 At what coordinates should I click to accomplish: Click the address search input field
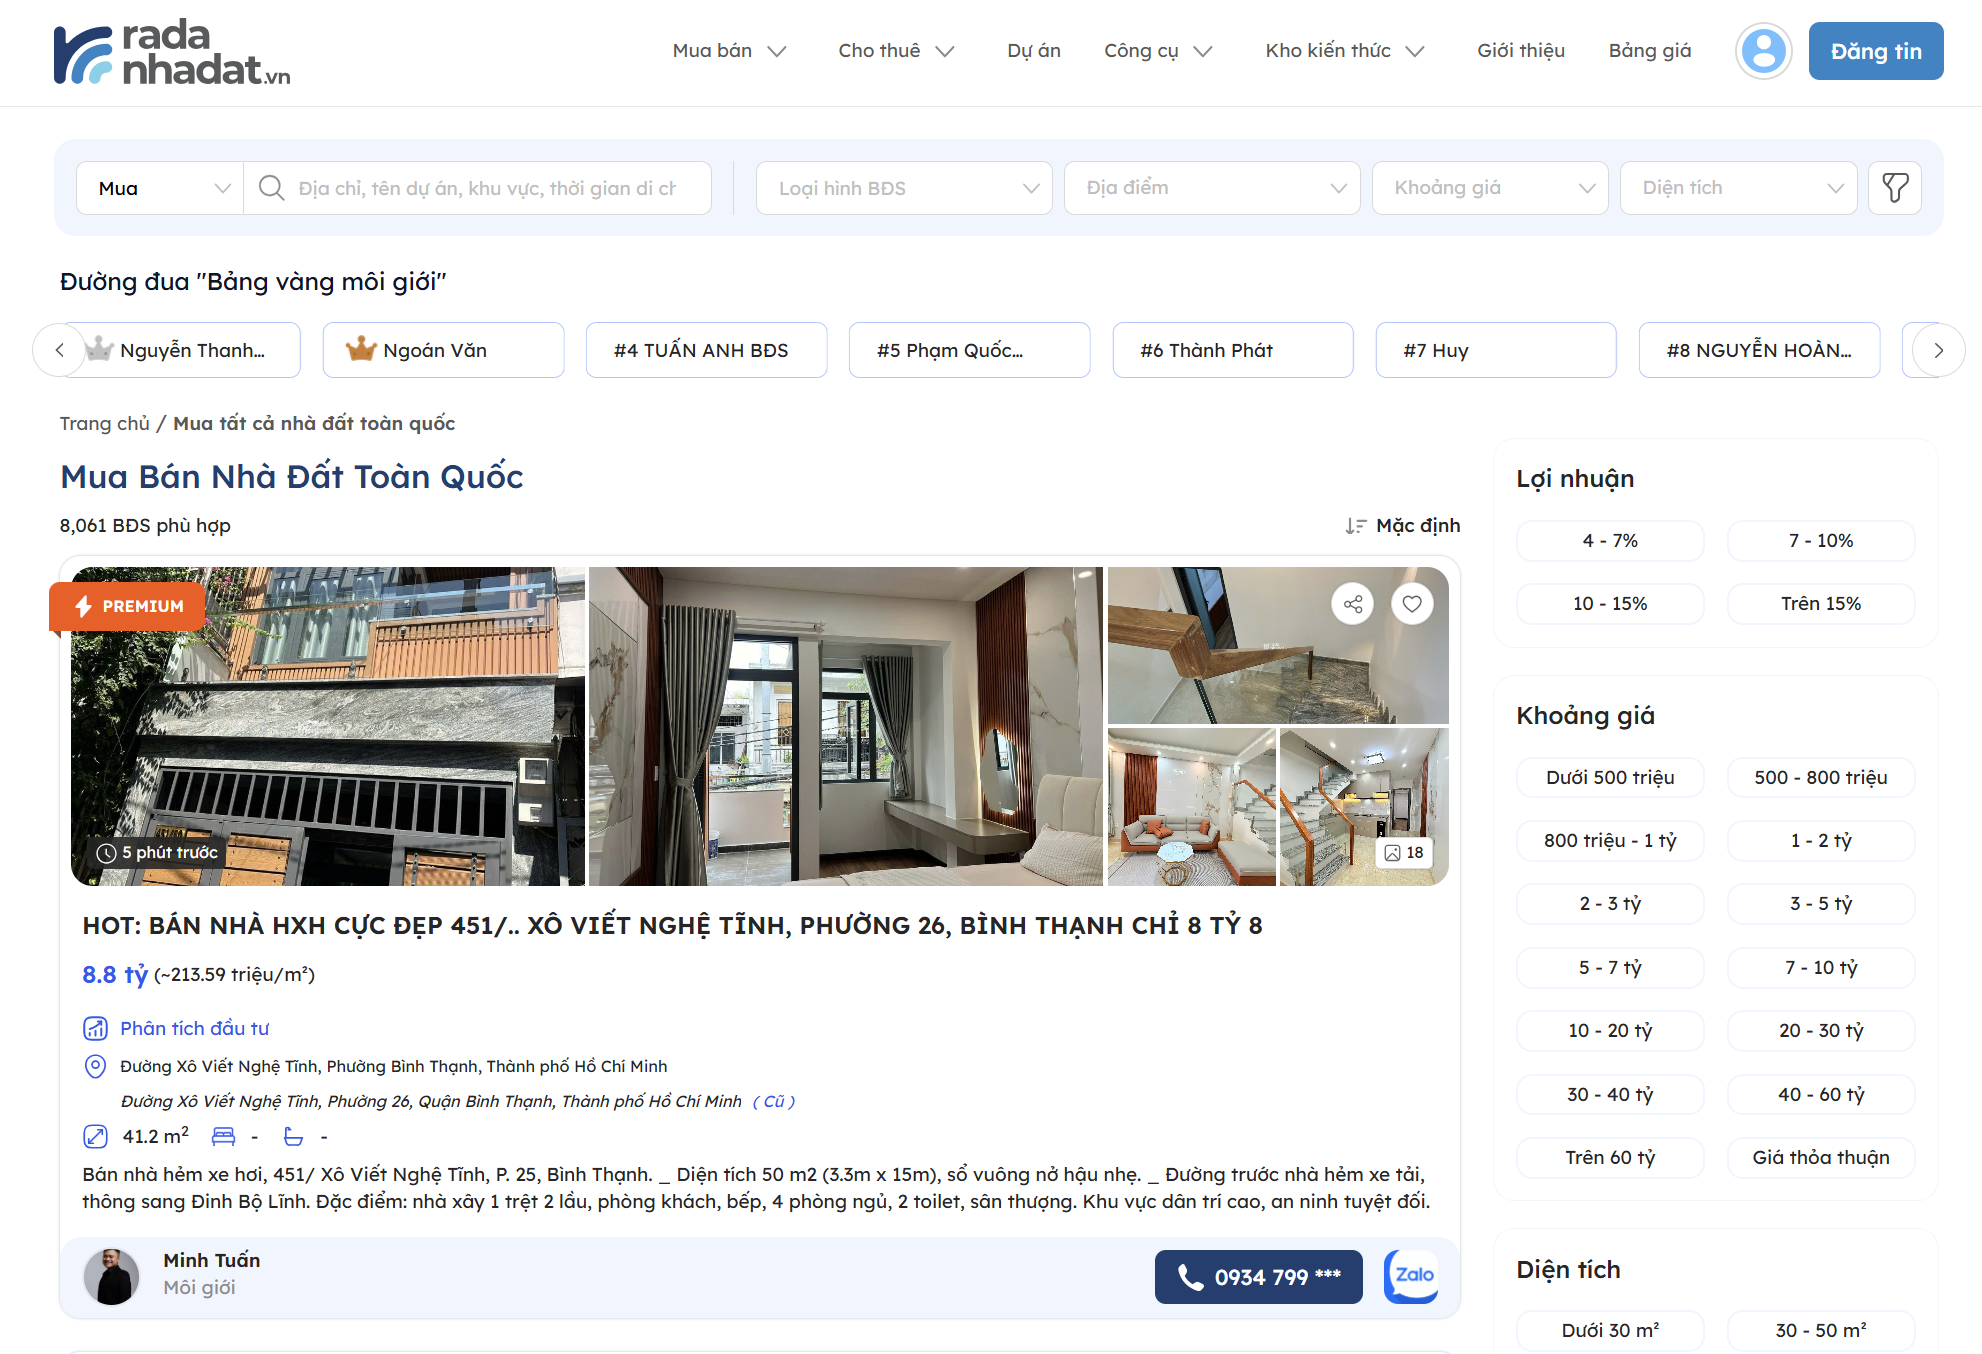pyautogui.click(x=487, y=188)
